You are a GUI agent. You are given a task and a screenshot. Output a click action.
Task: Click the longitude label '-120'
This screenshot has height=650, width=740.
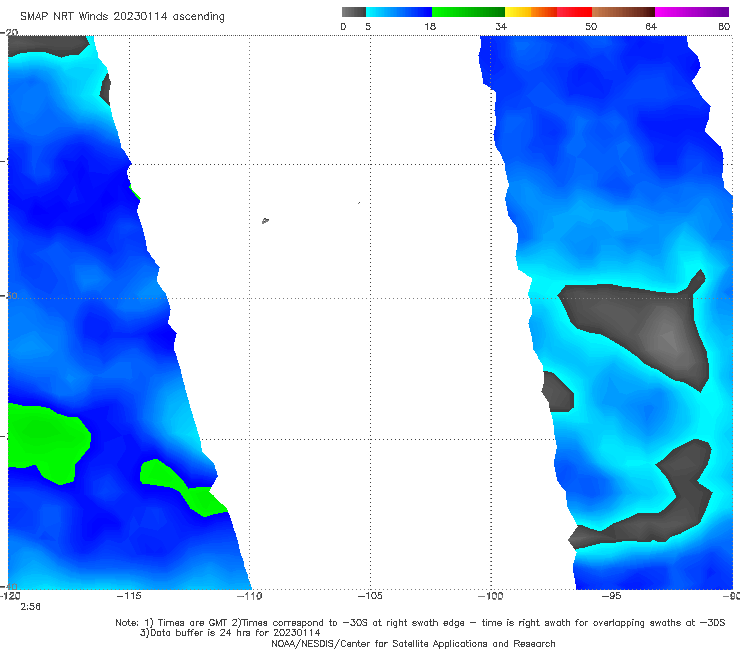point(10,596)
